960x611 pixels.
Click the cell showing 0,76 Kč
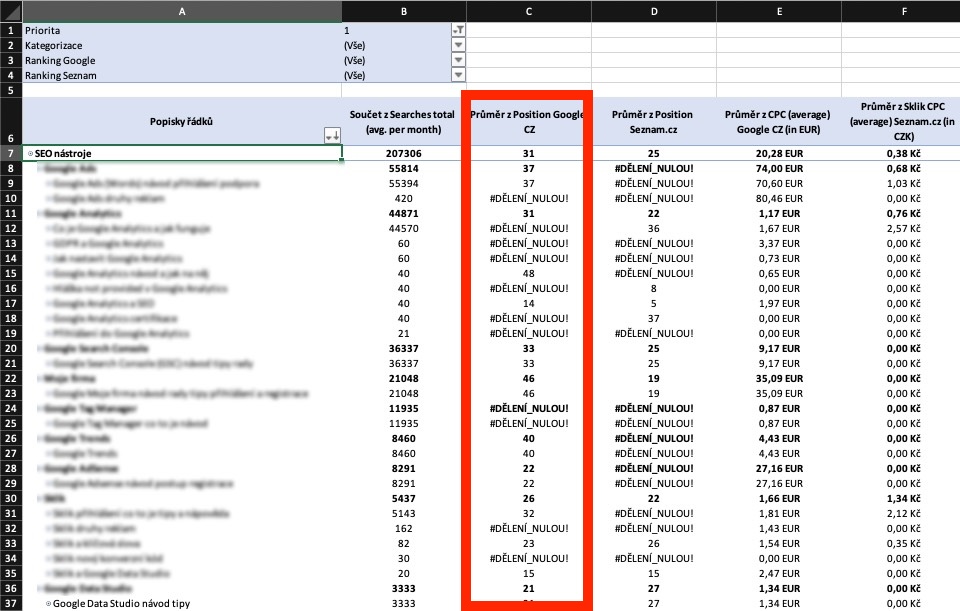point(901,214)
